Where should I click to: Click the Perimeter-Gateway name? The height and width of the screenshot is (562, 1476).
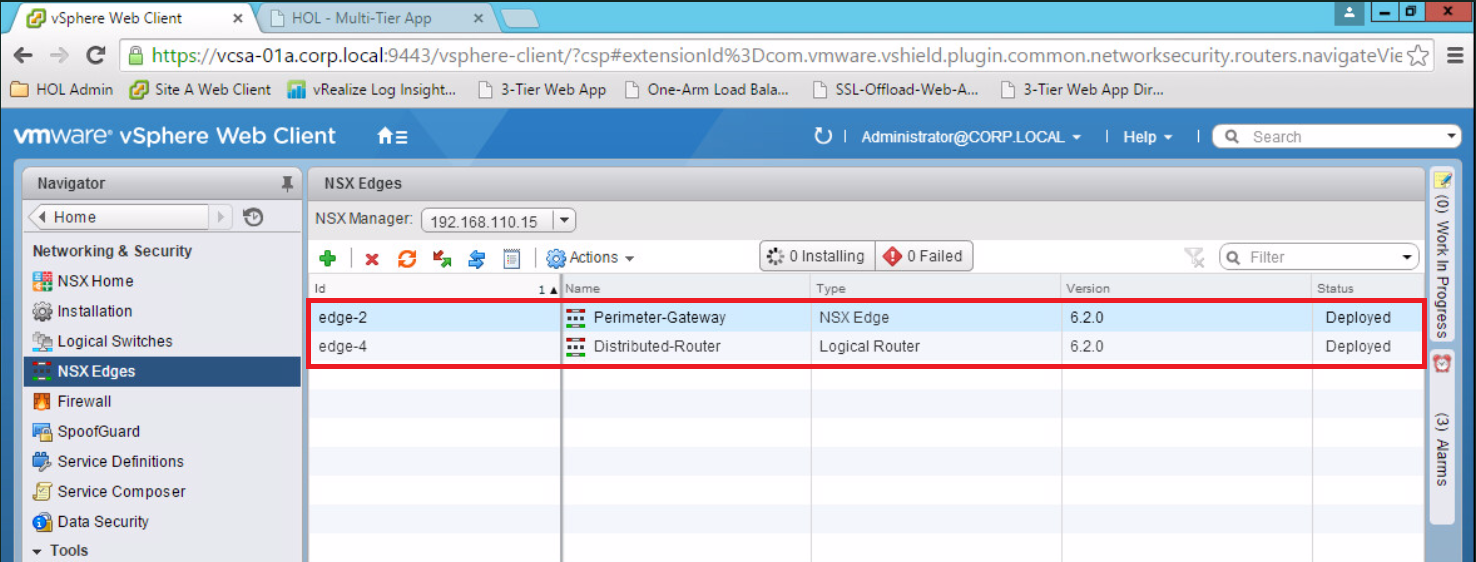(x=659, y=317)
